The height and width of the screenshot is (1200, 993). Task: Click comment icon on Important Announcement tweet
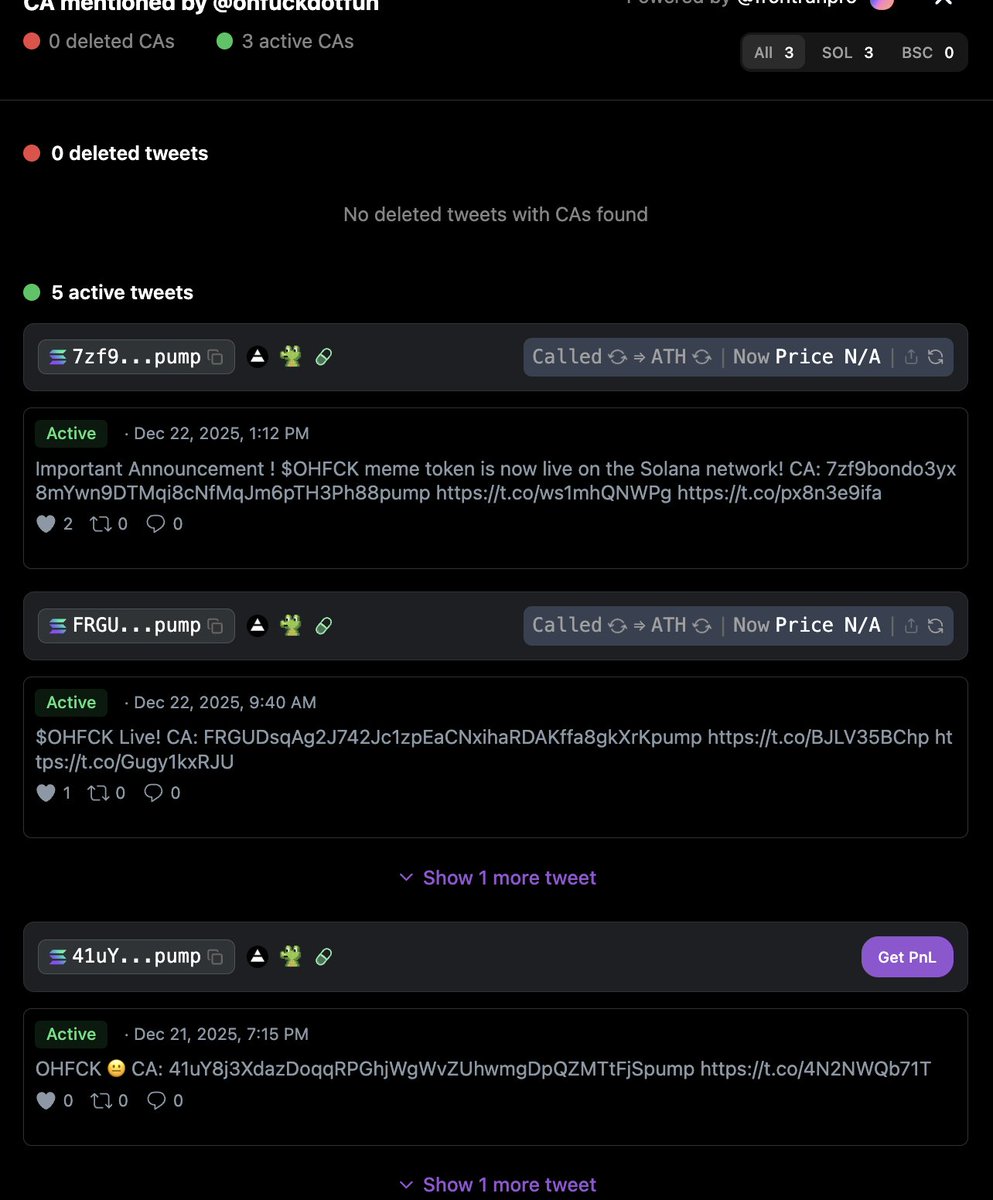click(155, 524)
